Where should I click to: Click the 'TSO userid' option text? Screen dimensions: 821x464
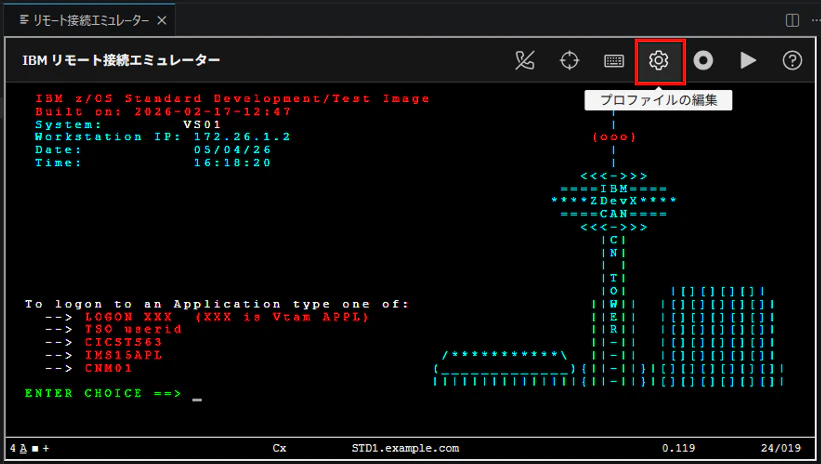tap(134, 329)
